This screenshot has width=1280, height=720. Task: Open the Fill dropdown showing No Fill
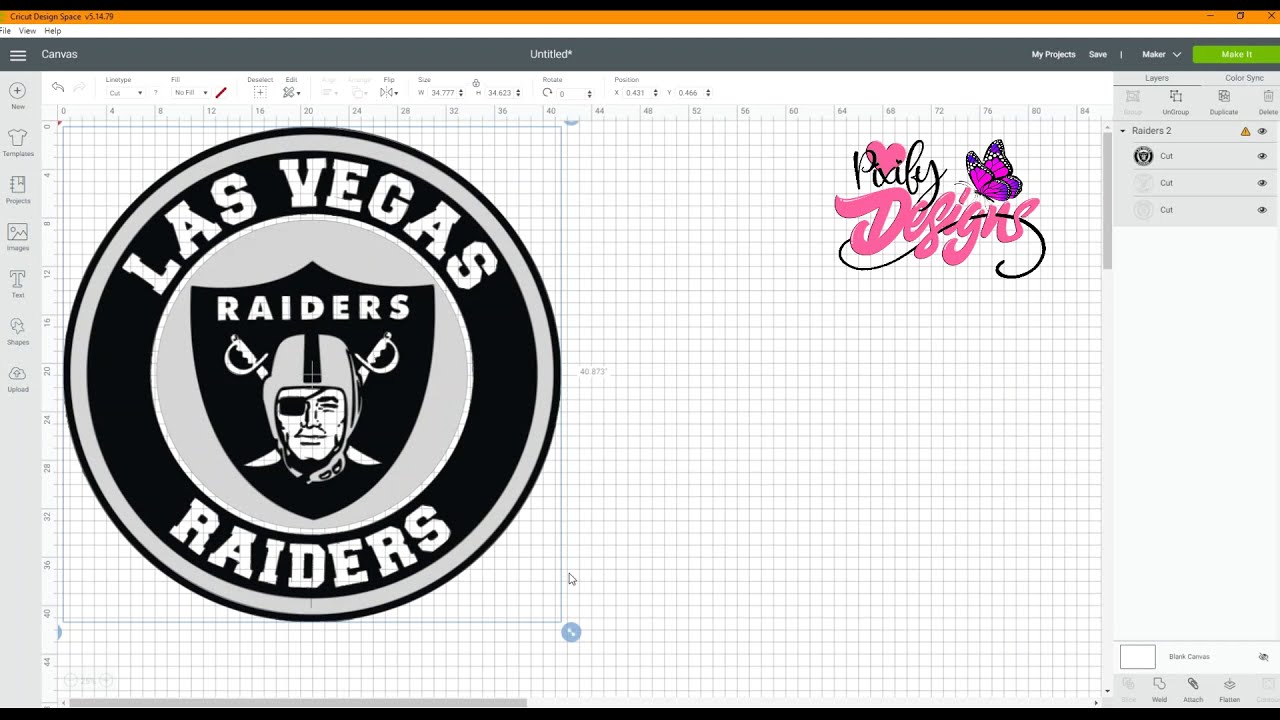click(x=190, y=93)
